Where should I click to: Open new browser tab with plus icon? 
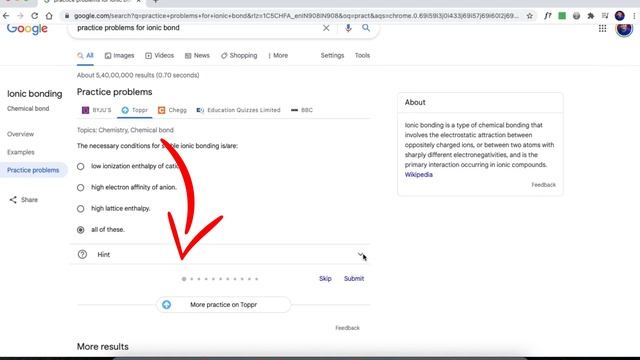pyautogui.click(x=156, y=2)
